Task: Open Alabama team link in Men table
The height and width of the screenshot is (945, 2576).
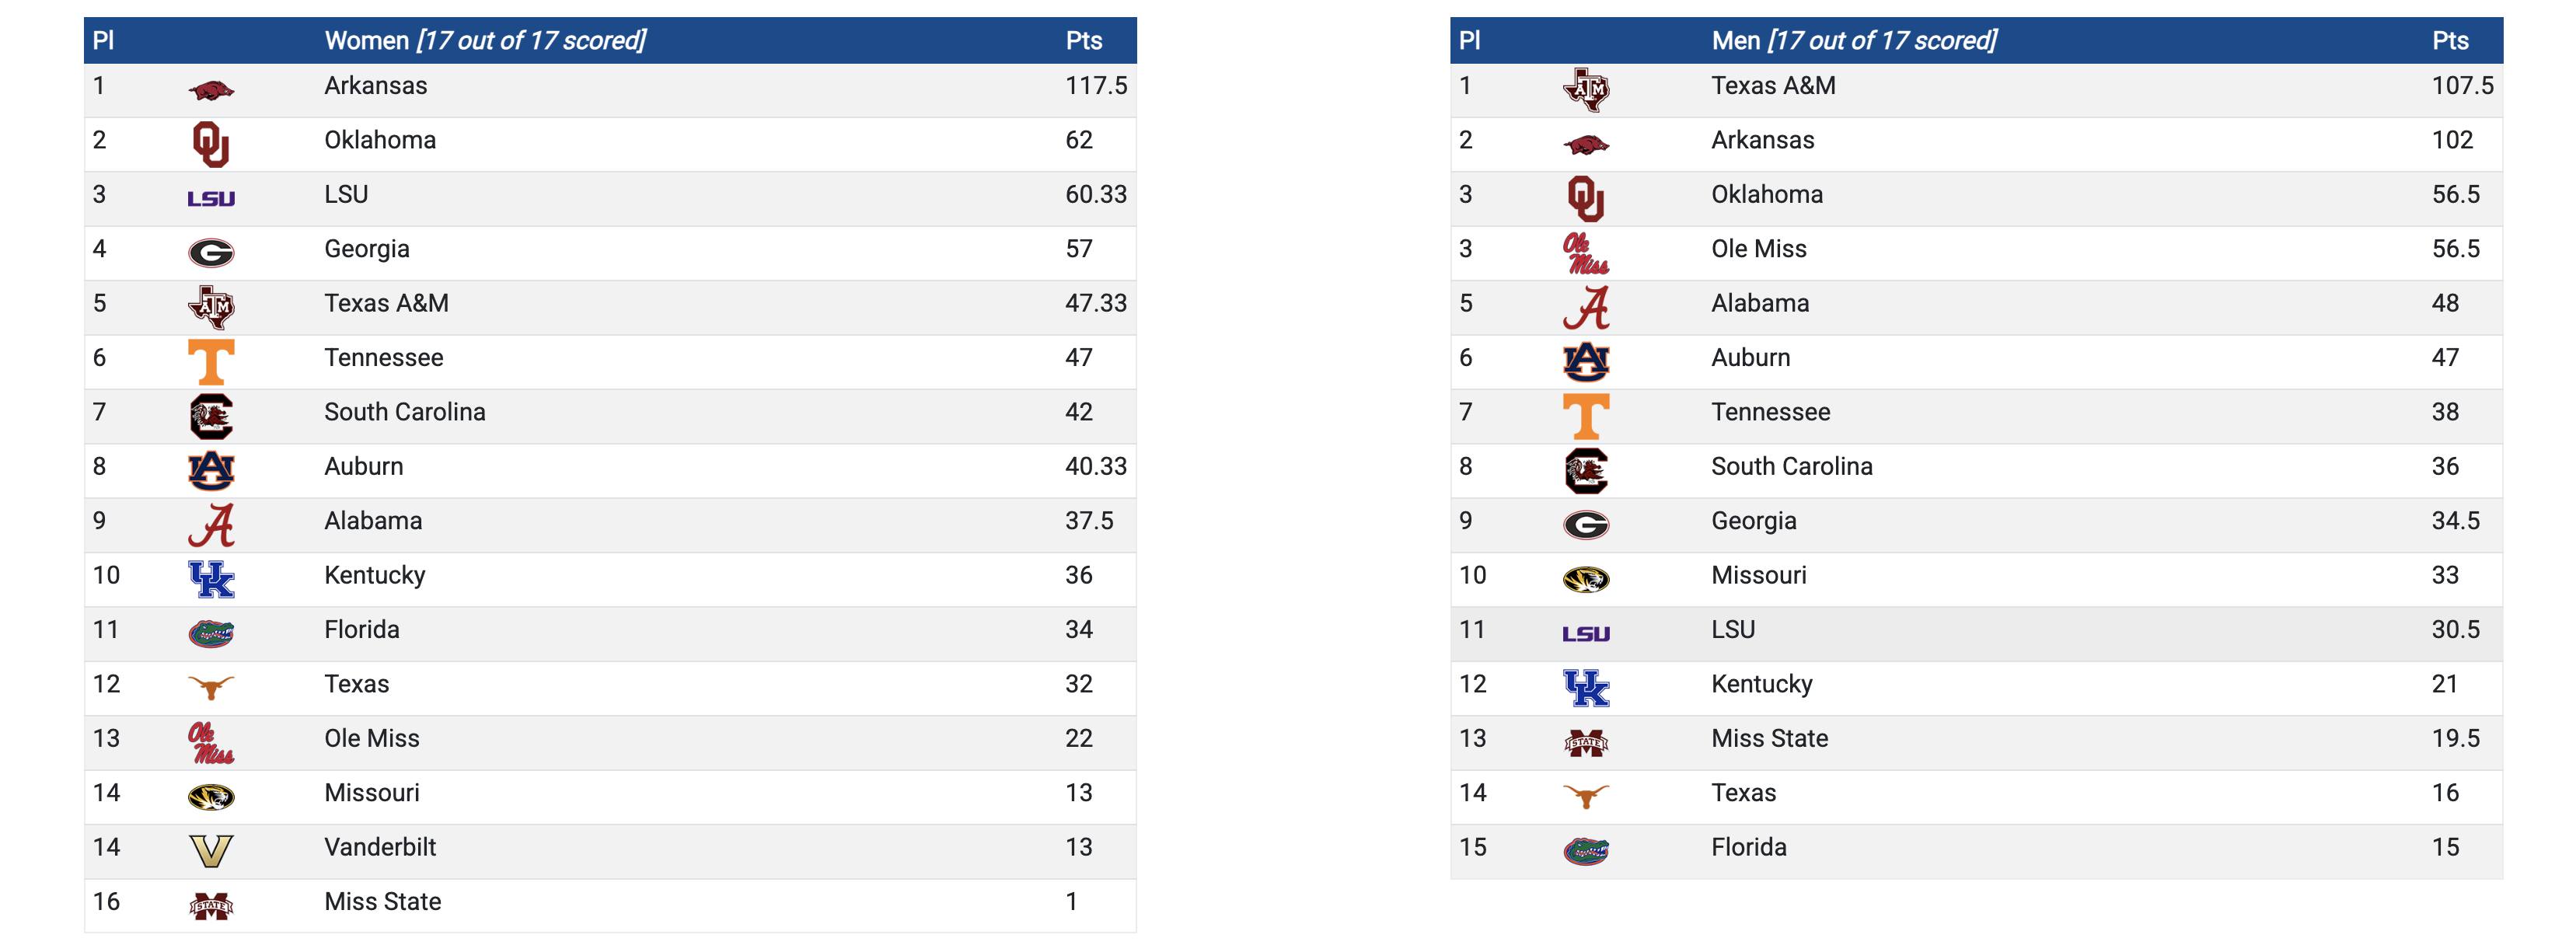Action: click(x=1759, y=303)
